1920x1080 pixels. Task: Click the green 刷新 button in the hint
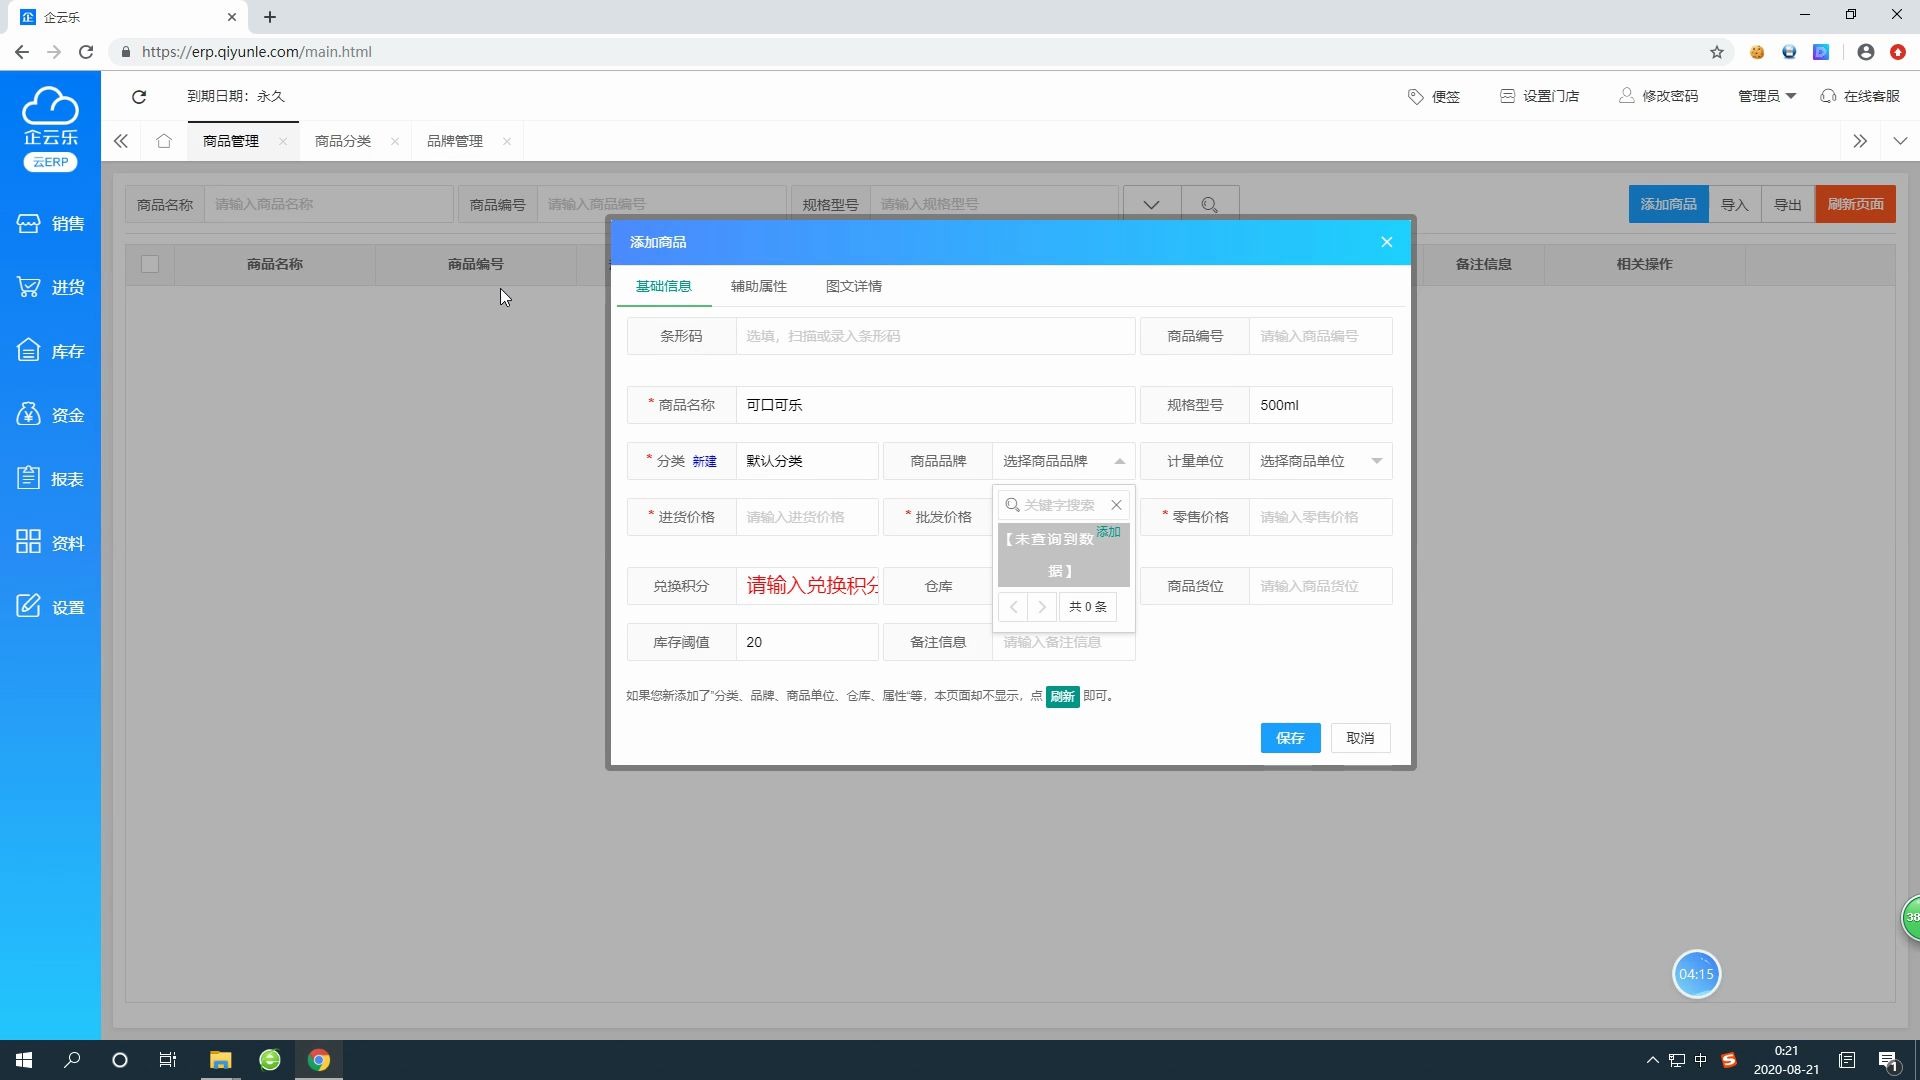(x=1062, y=696)
